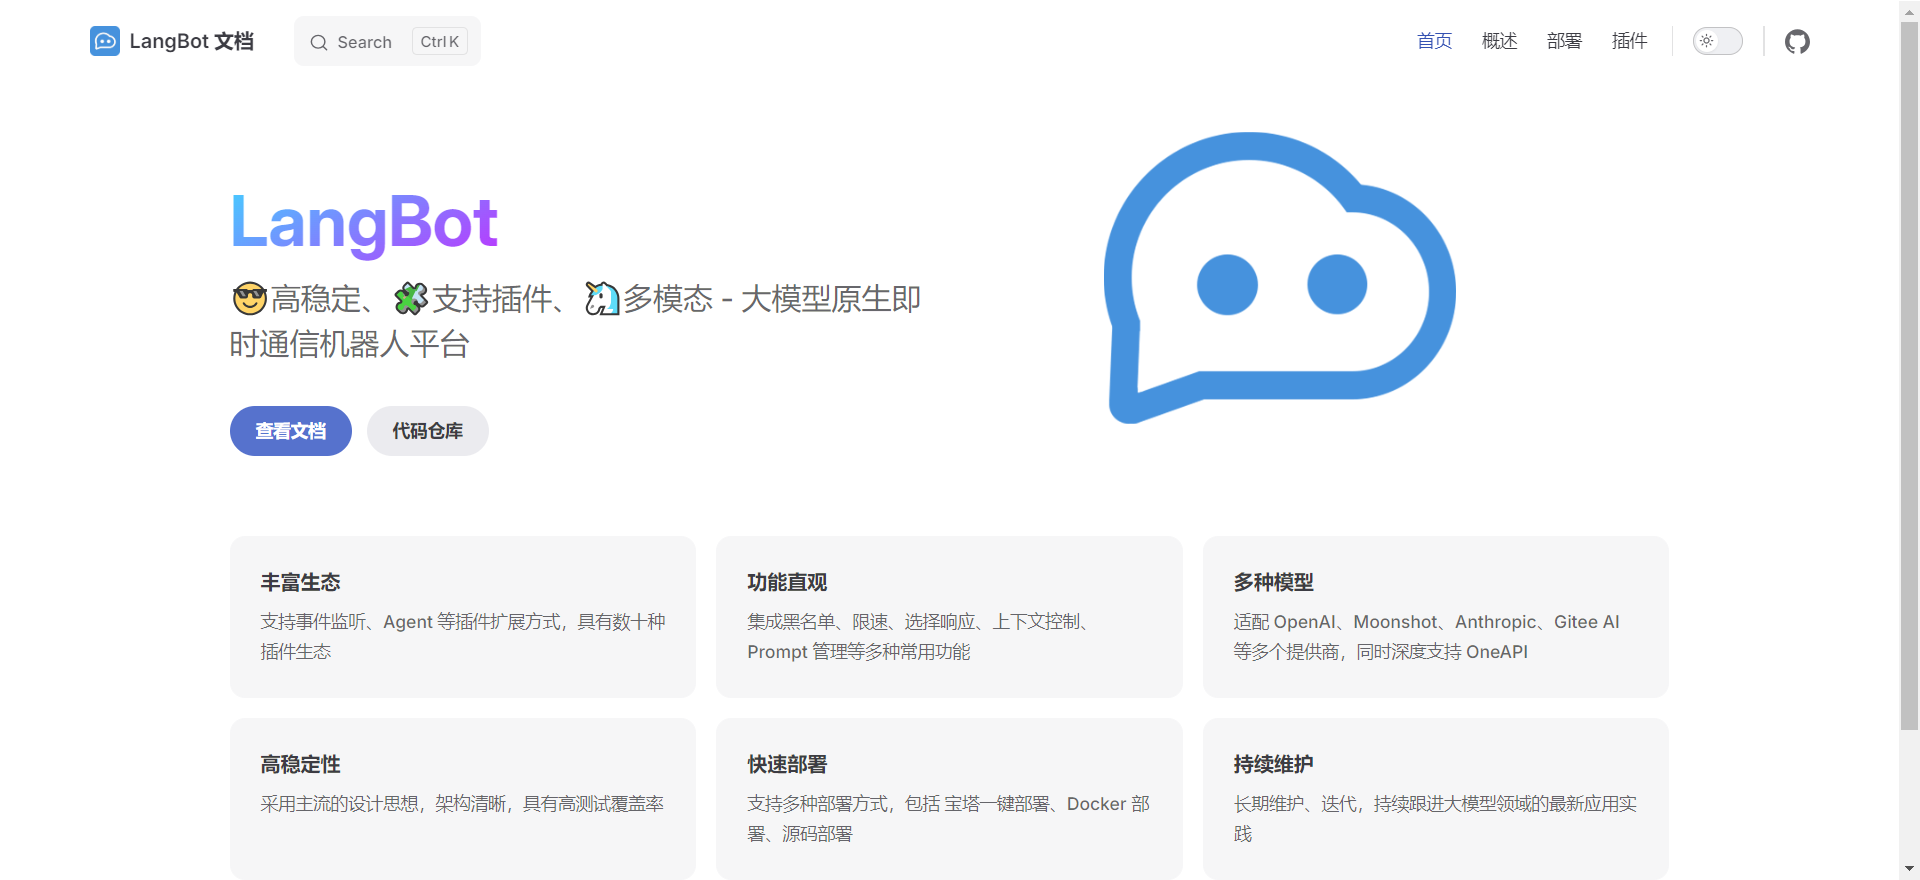Toggle the dark mode switch
1920x880 pixels.
click(x=1717, y=41)
